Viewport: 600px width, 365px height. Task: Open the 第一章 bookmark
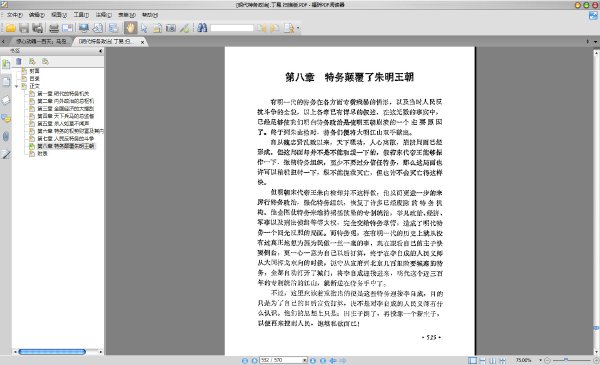point(63,93)
